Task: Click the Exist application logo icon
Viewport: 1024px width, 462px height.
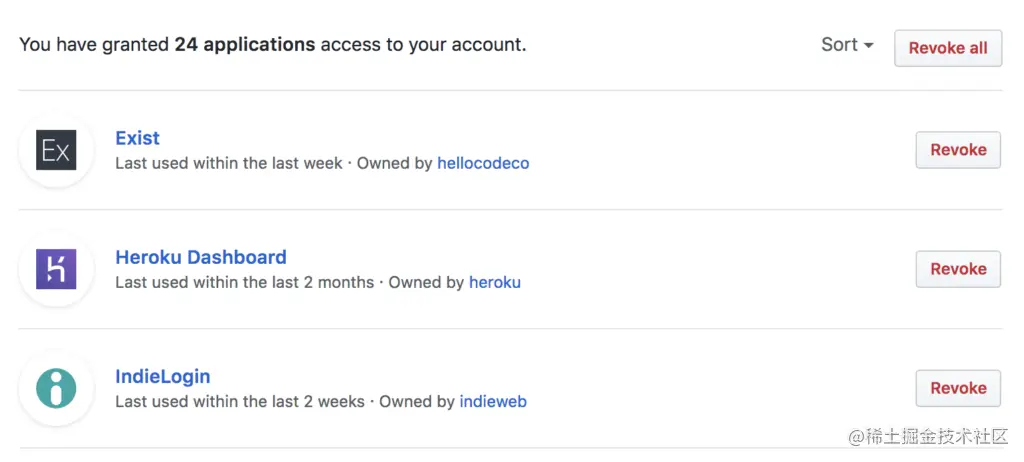Action: tap(56, 151)
